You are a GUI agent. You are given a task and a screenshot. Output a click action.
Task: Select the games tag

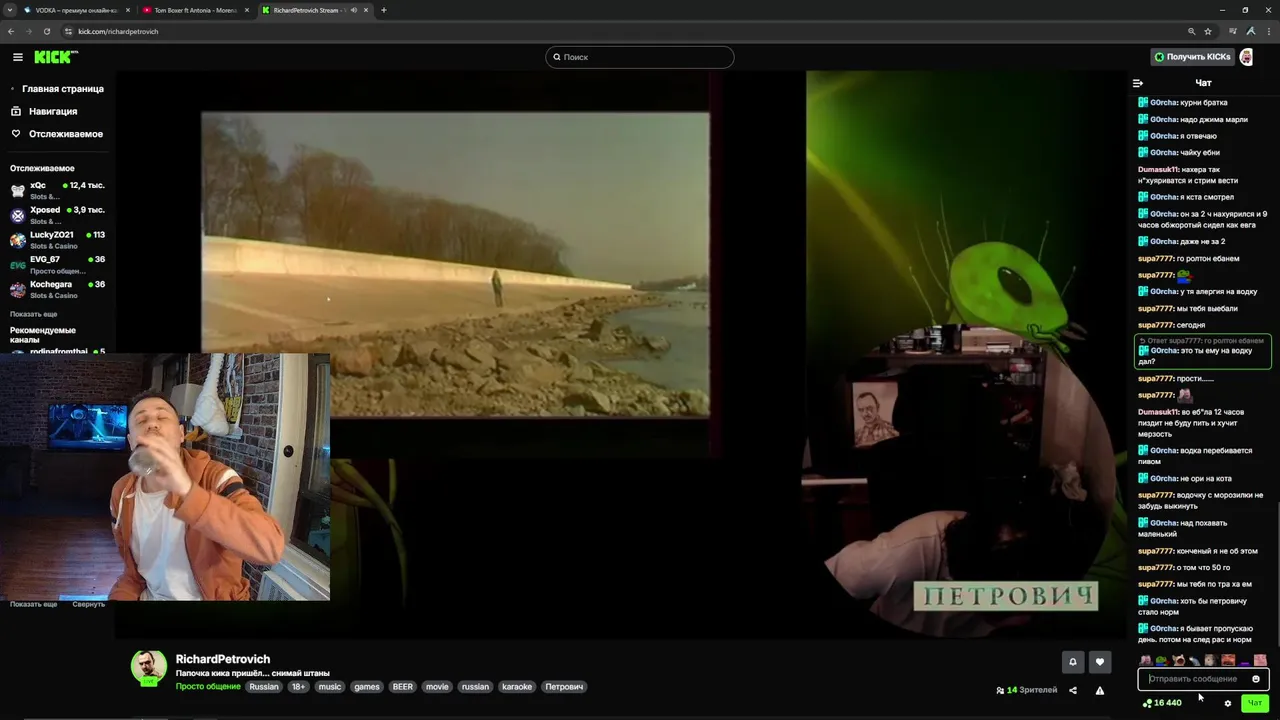pos(367,687)
